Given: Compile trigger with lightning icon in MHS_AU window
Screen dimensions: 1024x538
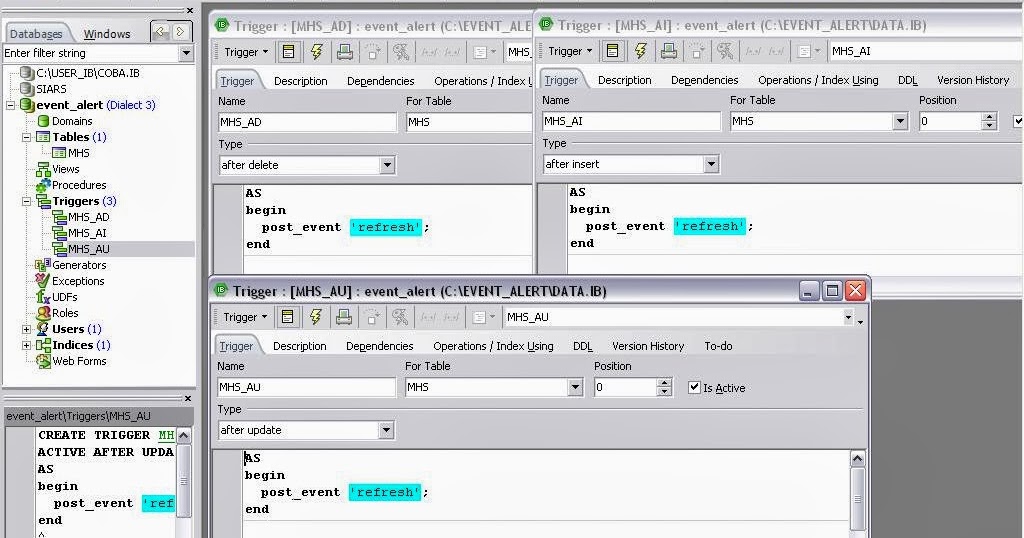Looking at the screenshot, I should click(x=316, y=317).
